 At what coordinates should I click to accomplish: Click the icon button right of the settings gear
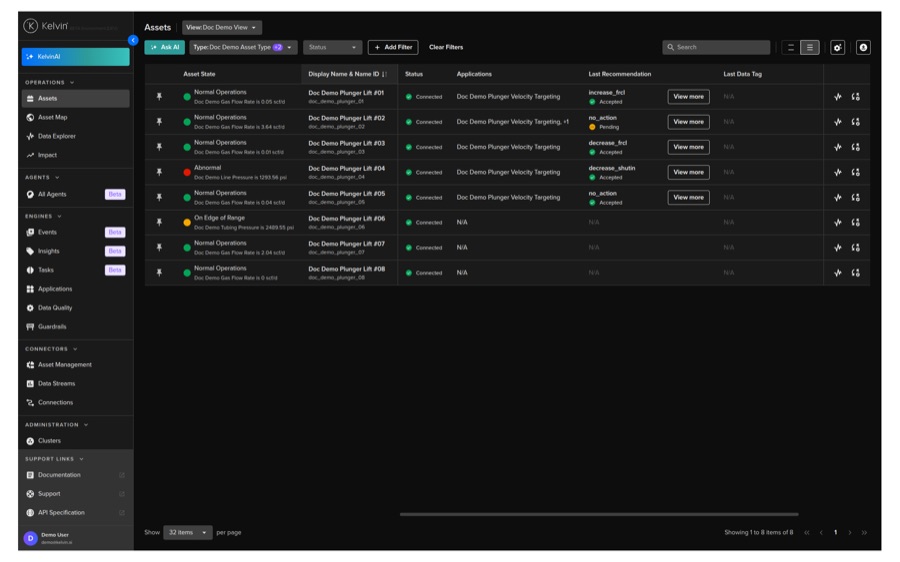click(863, 48)
